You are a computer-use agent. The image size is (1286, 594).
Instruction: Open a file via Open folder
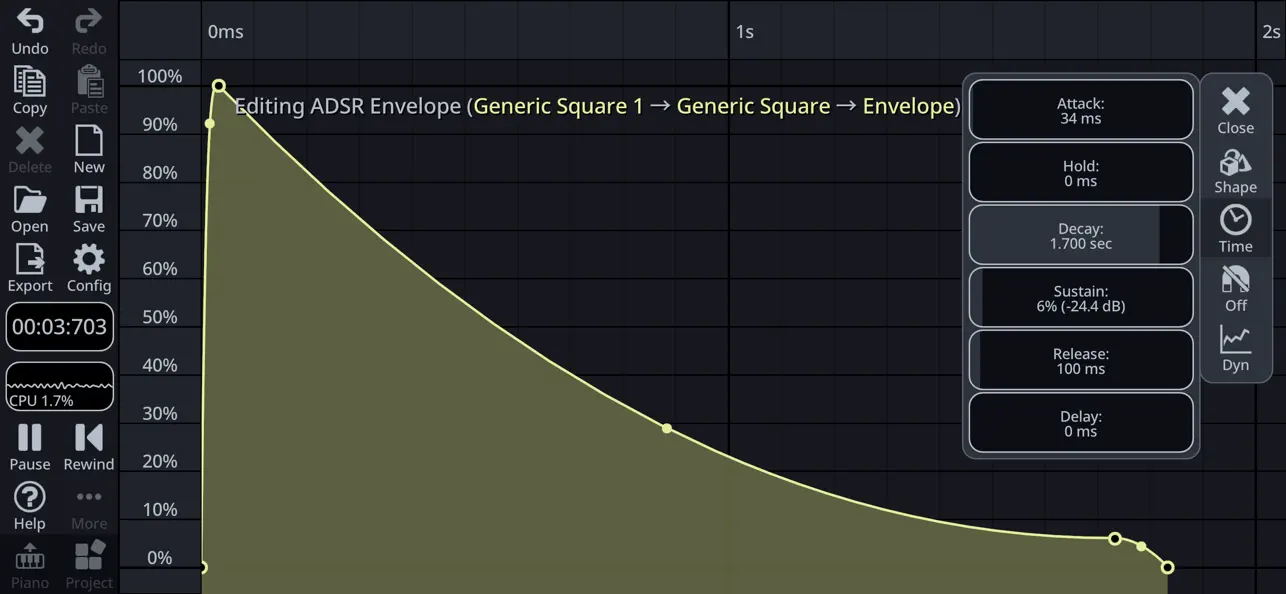pos(30,210)
